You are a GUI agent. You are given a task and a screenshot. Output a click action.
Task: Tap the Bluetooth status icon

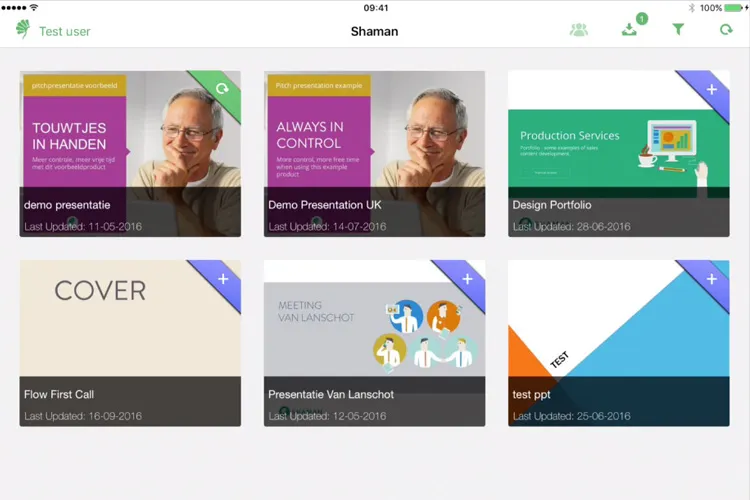click(692, 8)
